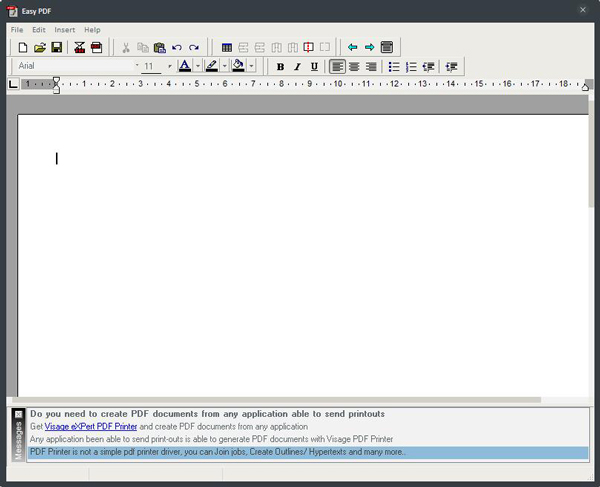This screenshot has width=600, height=487.
Task: Click the second greyed column icon in the table toolbar
Action: pyautogui.click(x=293, y=47)
